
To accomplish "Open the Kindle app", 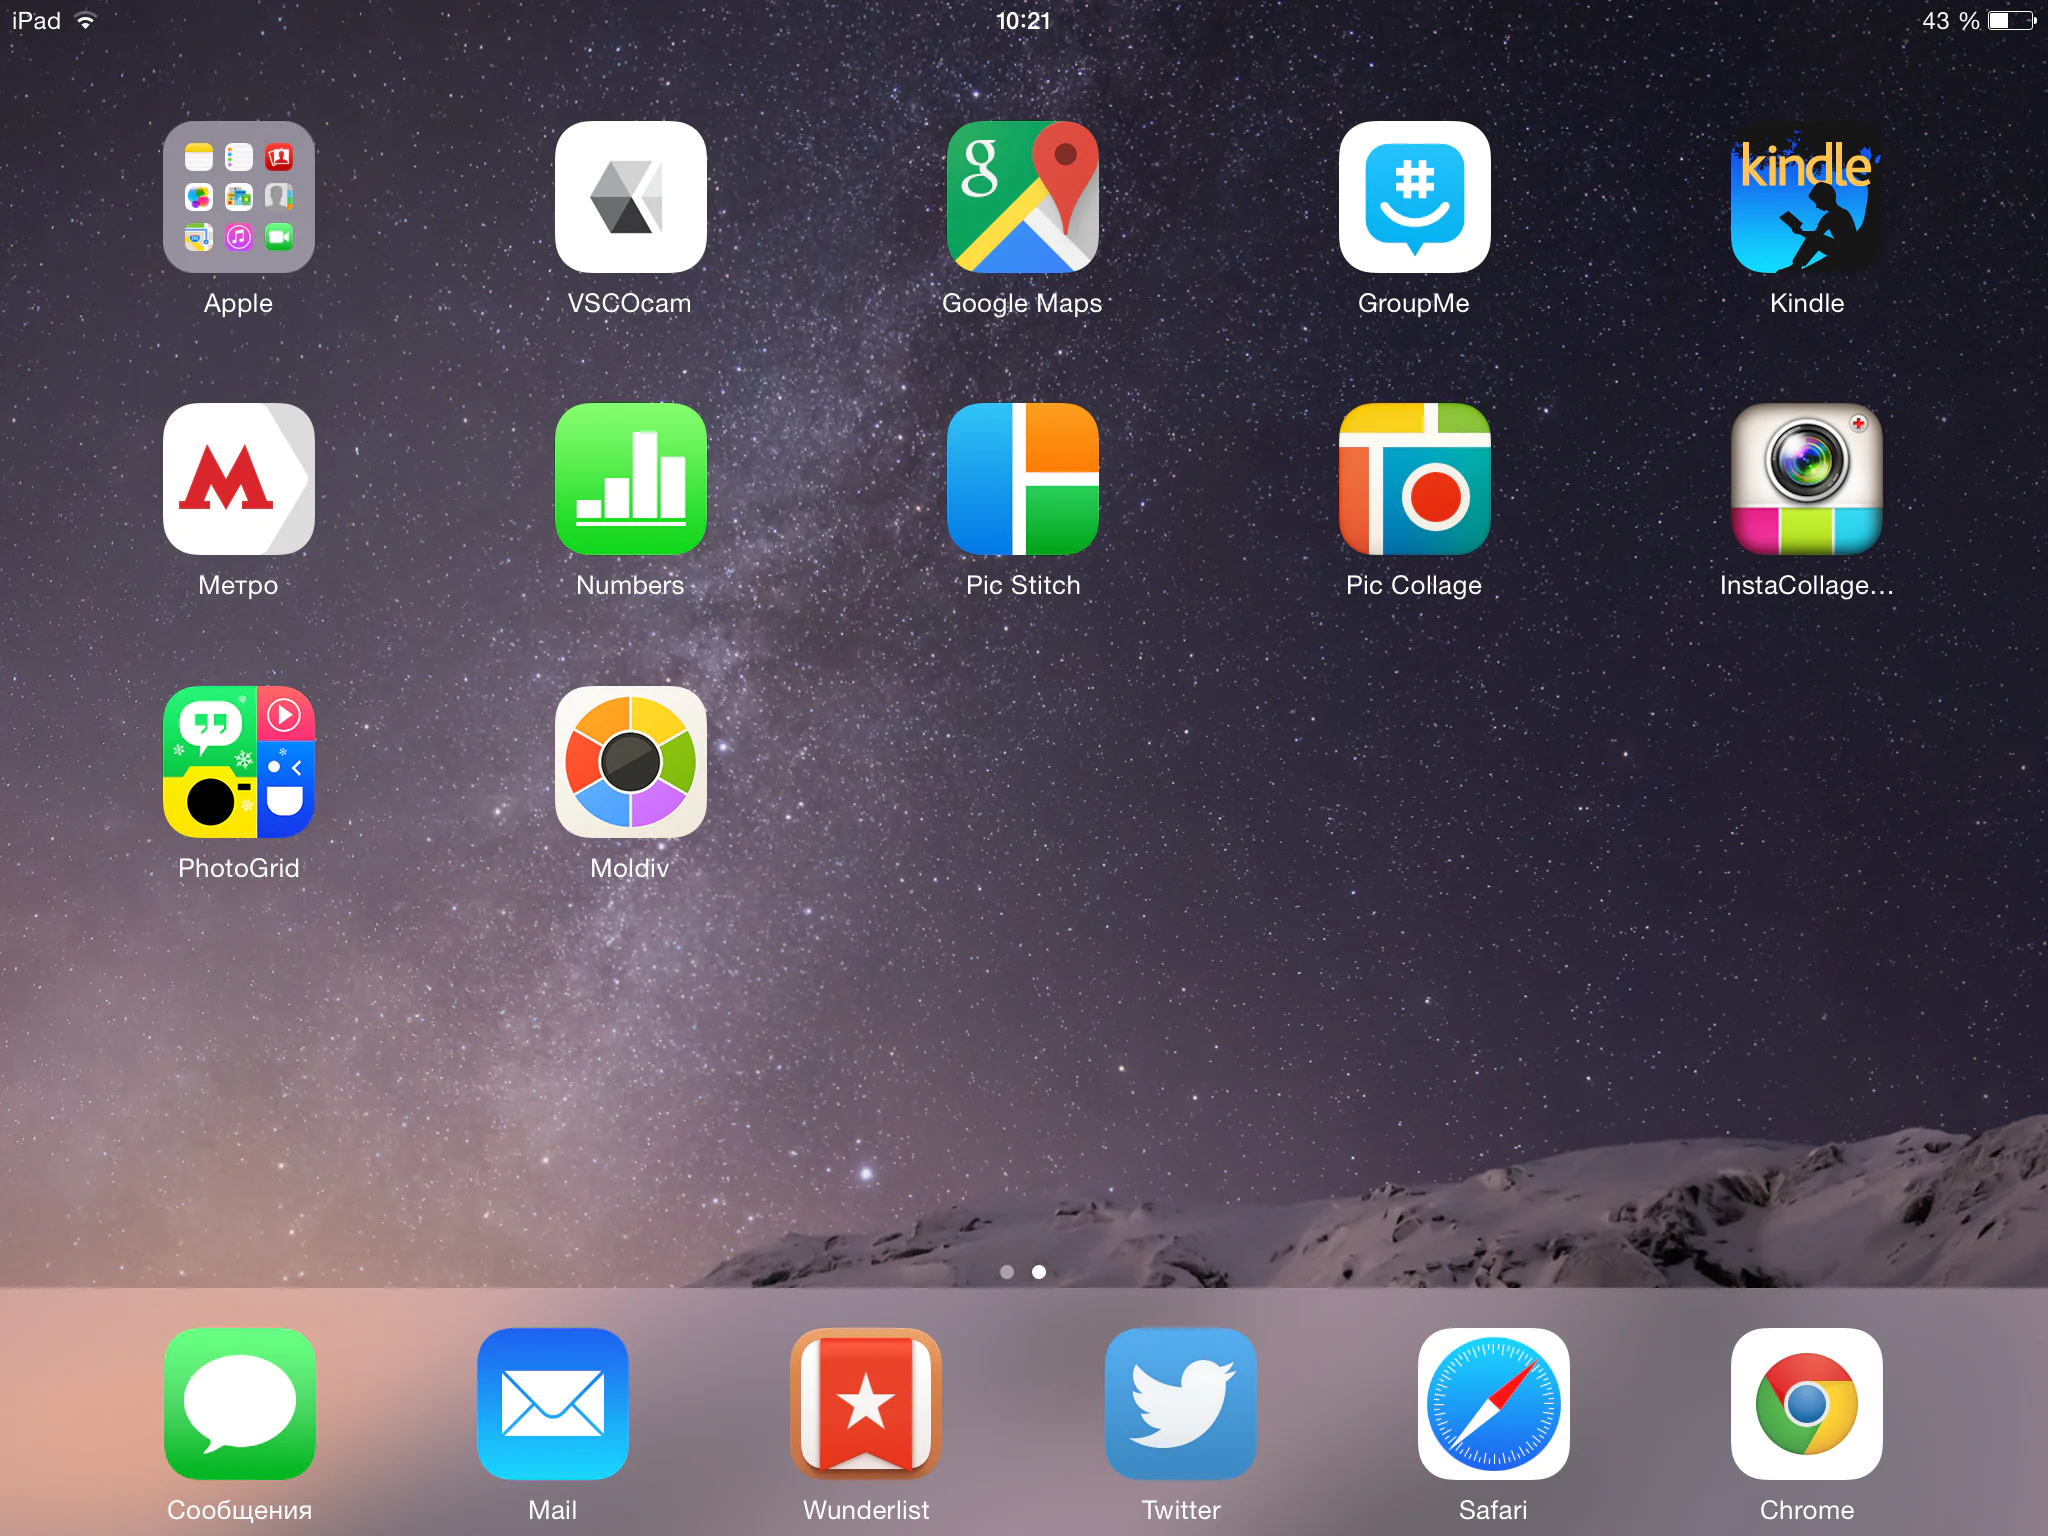I will point(1806,197).
